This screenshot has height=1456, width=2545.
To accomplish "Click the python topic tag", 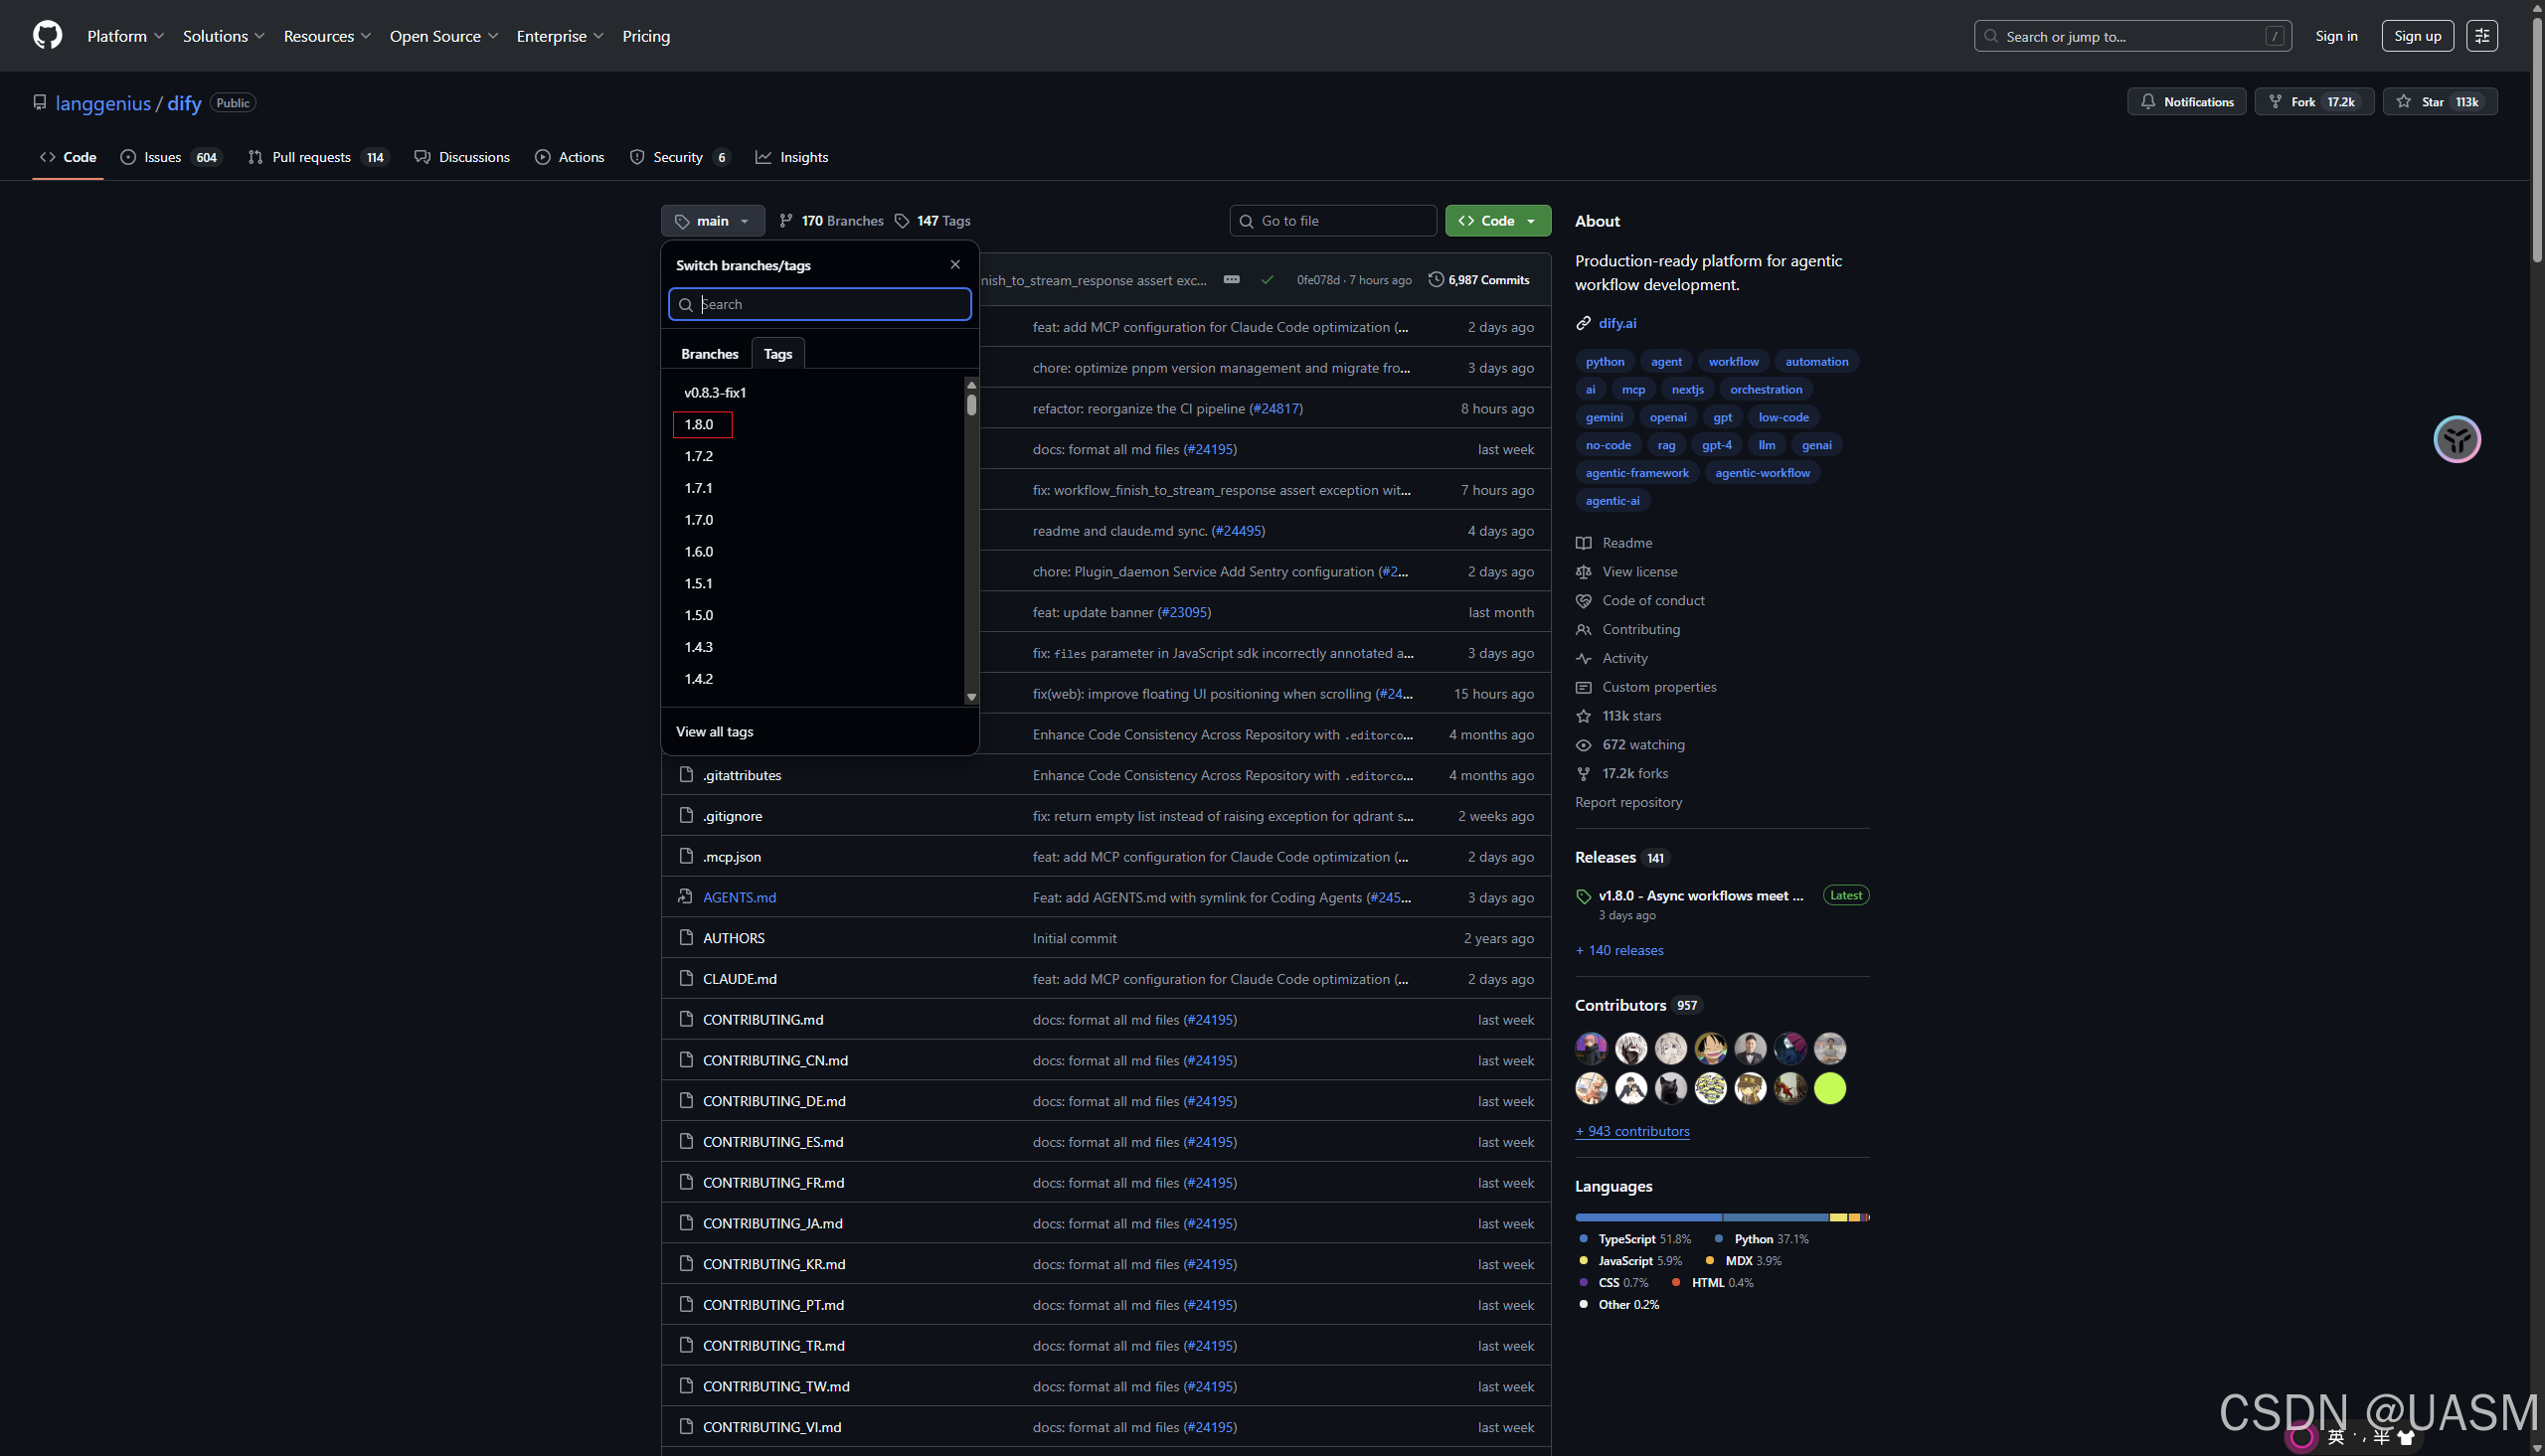I will point(1604,362).
